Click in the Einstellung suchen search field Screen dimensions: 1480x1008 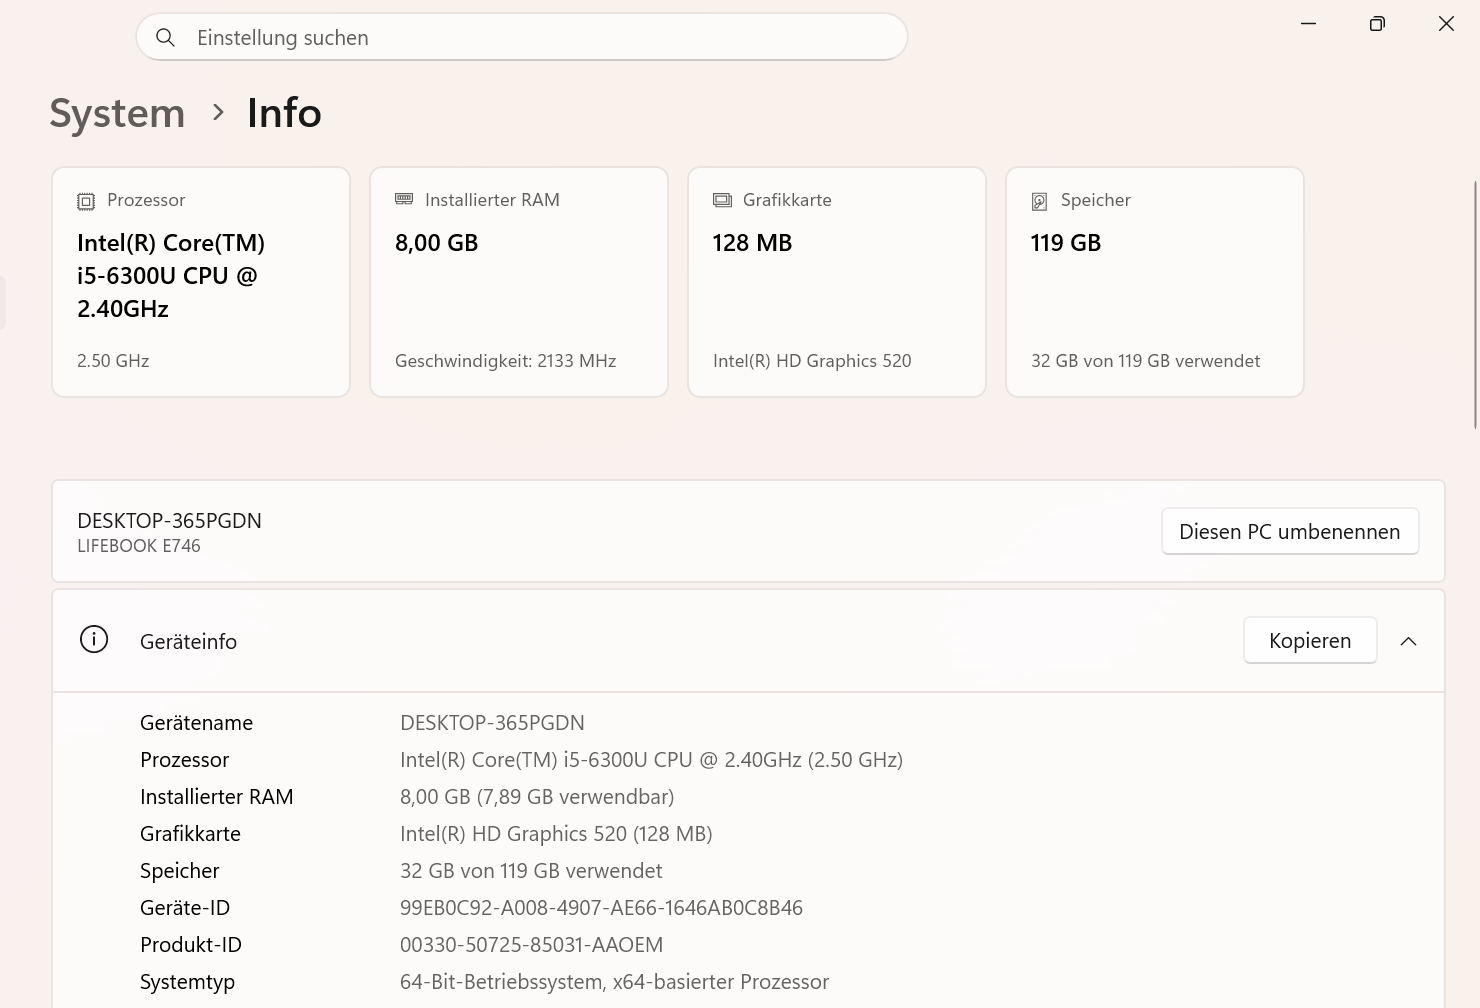[x=522, y=37]
